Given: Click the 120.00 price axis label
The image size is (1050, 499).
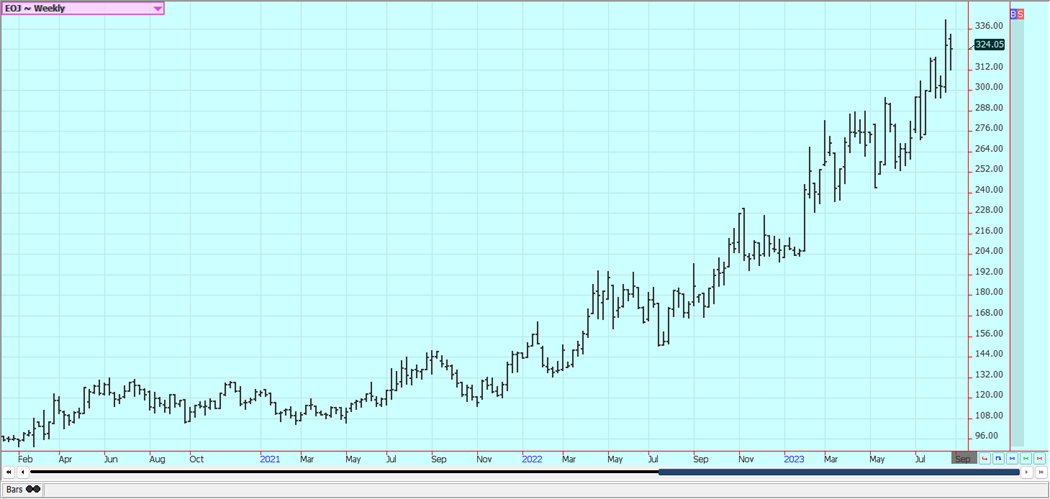Looking at the screenshot, I should pos(989,395).
